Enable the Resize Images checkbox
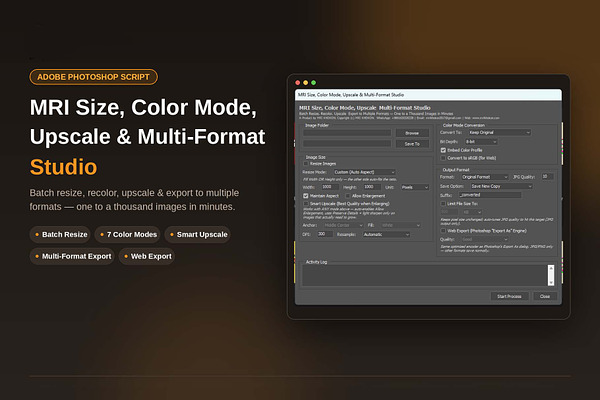 tap(306, 164)
